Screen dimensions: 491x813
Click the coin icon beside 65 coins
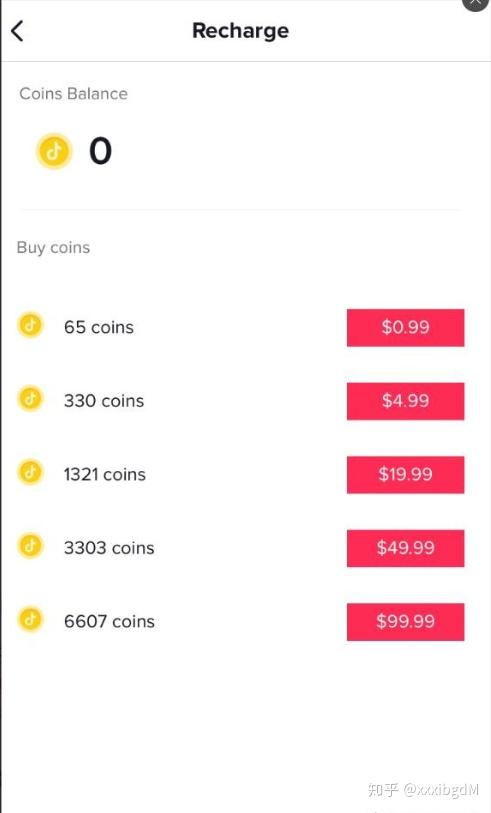(x=31, y=326)
